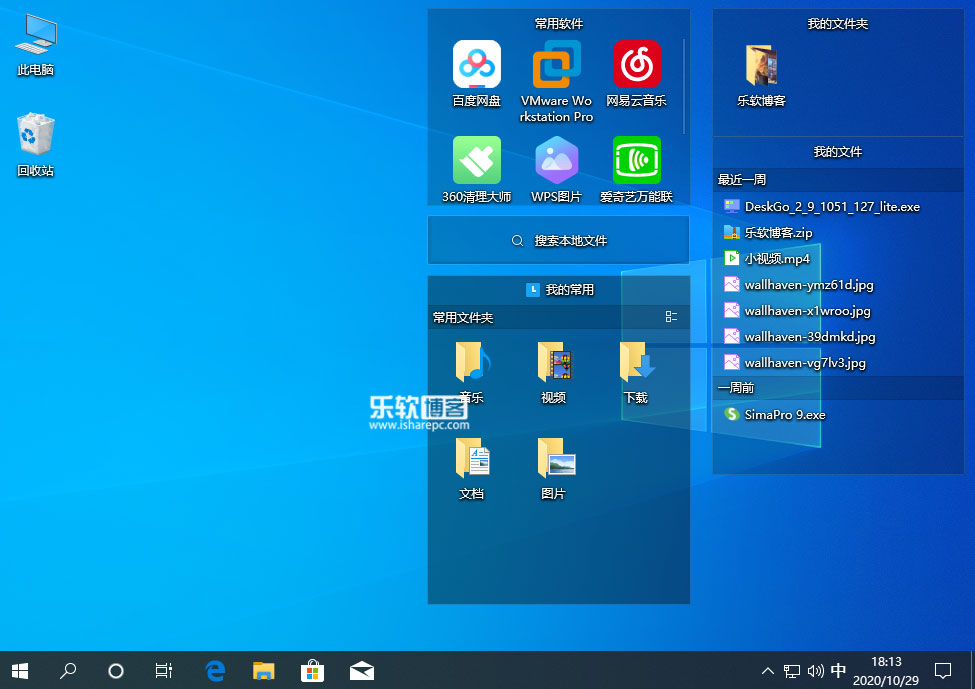The height and width of the screenshot is (689, 975).
Task: Click the 常用软件 panel title
Action: (558, 24)
